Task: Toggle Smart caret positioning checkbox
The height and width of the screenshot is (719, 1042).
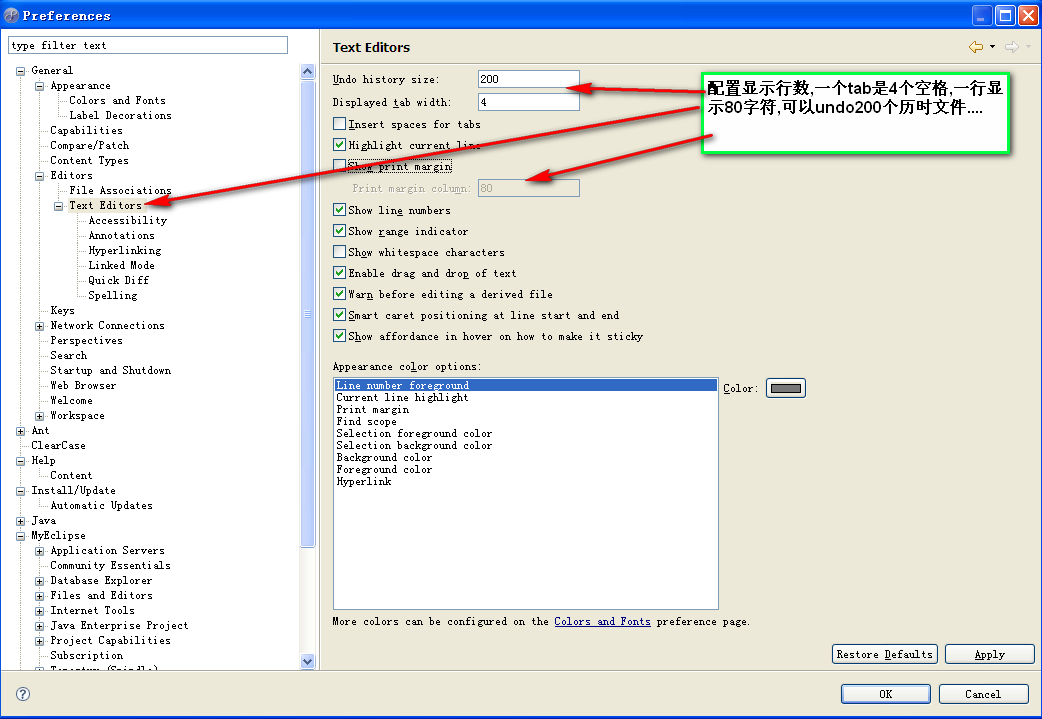Action: point(340,315)
